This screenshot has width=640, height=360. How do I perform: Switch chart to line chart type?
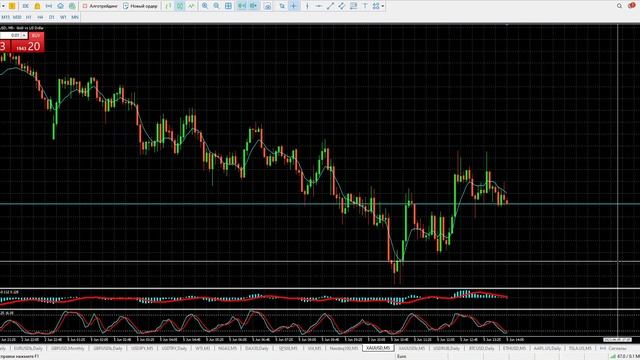191,6
